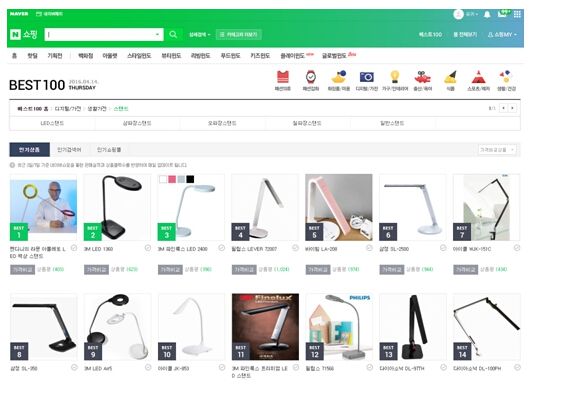Viewport: 563px width, 397px height.
Task: Toggle the check mark on BEST 1 product
Action: click(74, 248)
